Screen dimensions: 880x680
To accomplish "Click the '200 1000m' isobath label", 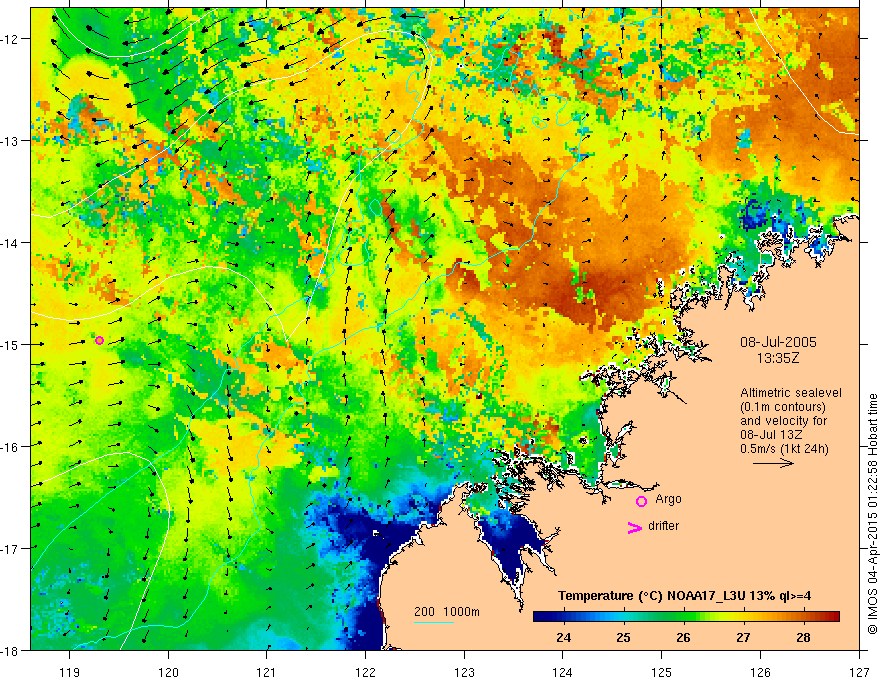I will pos(447,612).
